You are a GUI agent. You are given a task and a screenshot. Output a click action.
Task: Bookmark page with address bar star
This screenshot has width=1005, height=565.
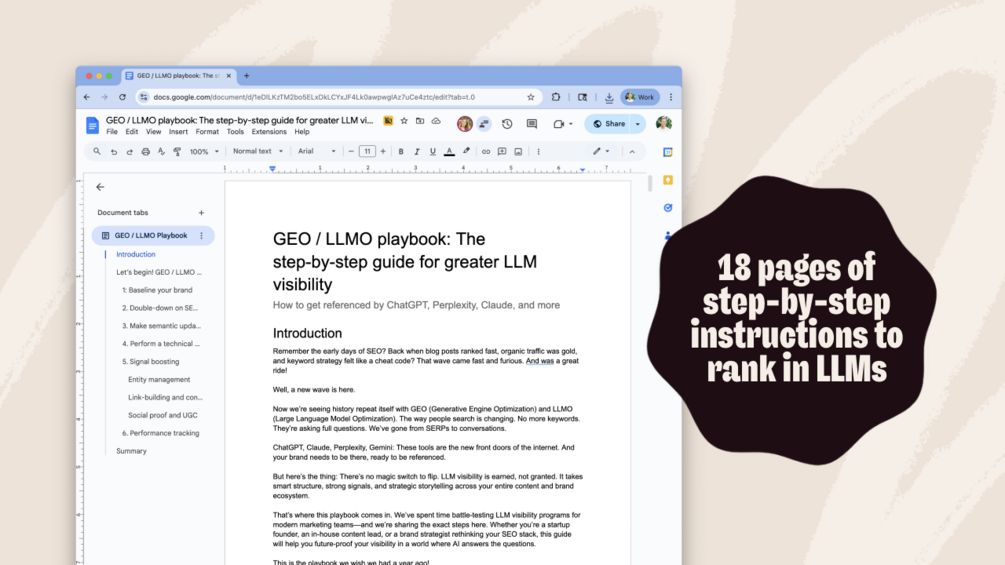[x=531, y=97]
